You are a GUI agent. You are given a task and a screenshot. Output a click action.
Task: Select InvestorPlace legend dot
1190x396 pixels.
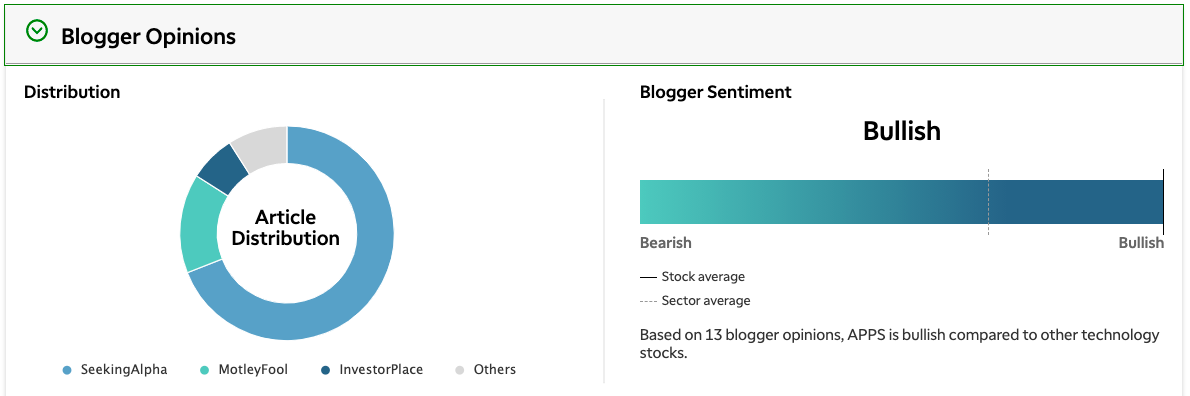(326, 370)
